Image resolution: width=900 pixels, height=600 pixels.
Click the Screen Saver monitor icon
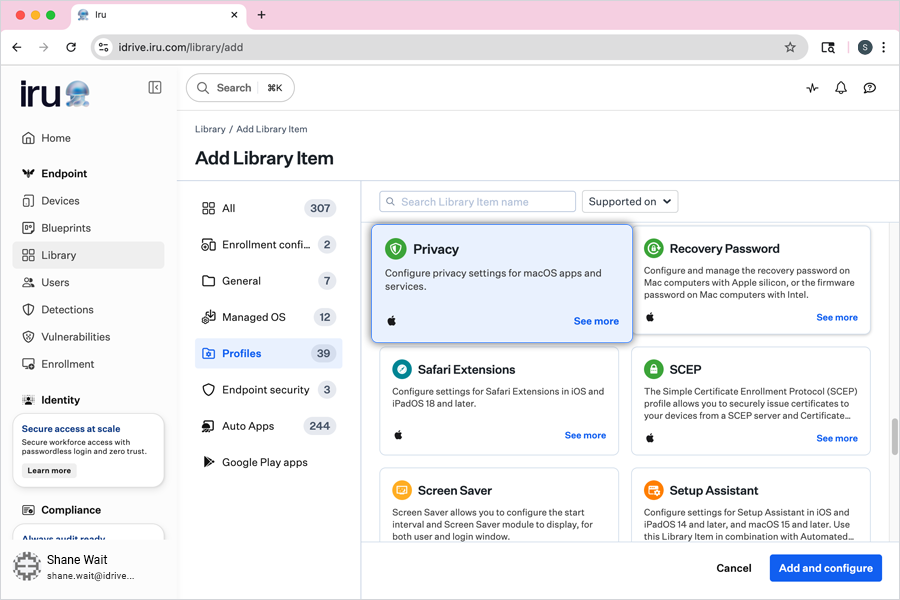(402, 491)
